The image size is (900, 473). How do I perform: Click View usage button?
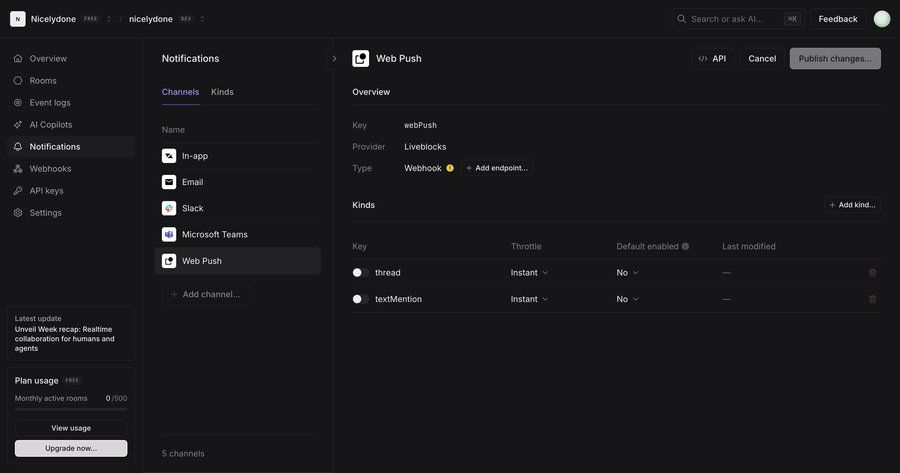pos(71,428)
